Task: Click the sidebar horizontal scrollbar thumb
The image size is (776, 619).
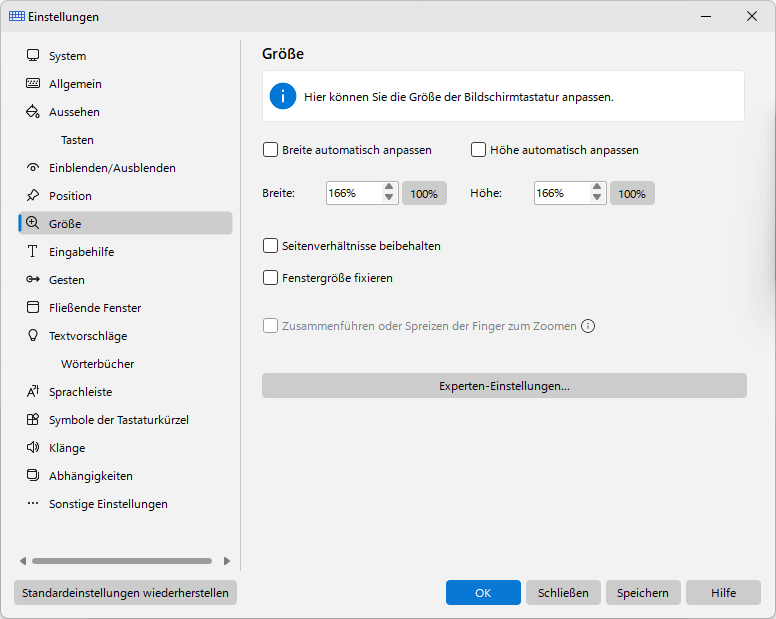Action: [x=122, y=561]
